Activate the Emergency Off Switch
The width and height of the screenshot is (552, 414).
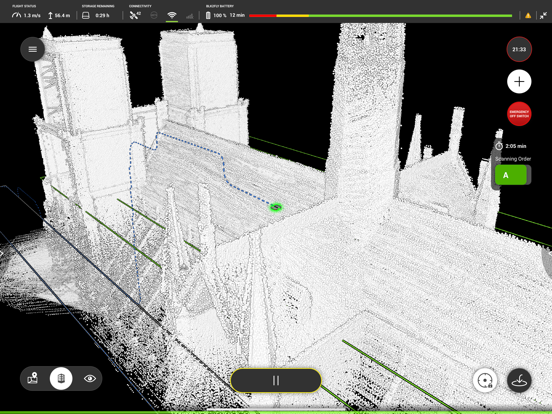tap(519, 114)
